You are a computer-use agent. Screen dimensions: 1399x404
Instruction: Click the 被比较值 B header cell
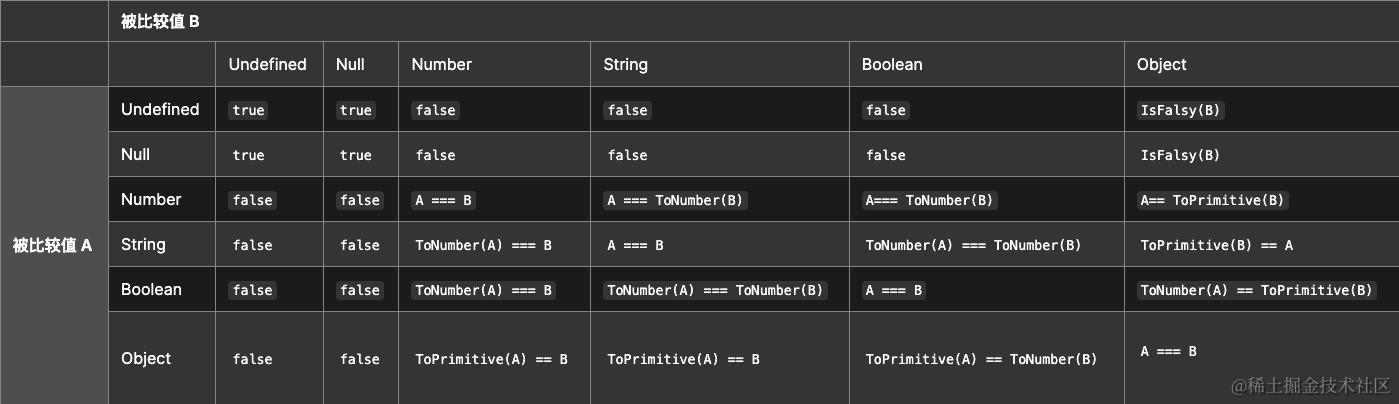pos(753,21)
